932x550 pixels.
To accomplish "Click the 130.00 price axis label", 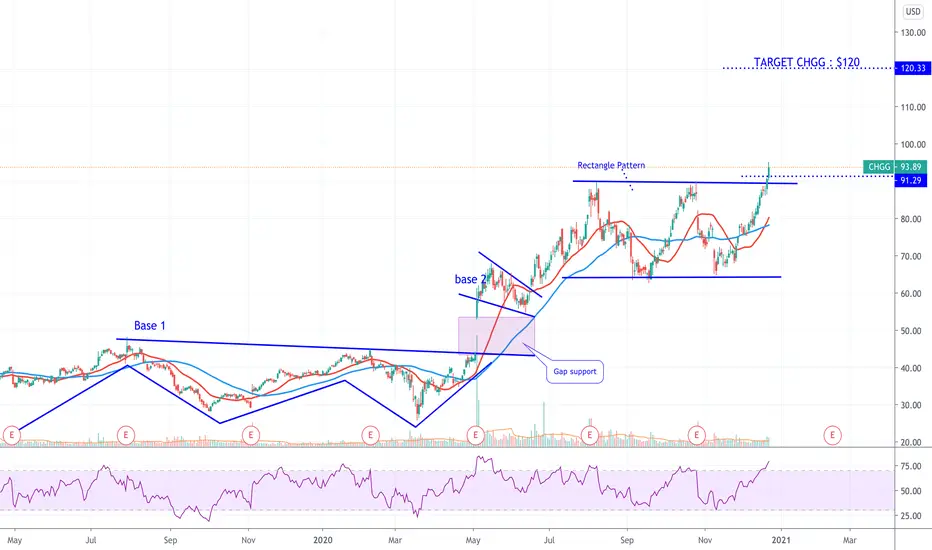I will click(x=913, y=33).
